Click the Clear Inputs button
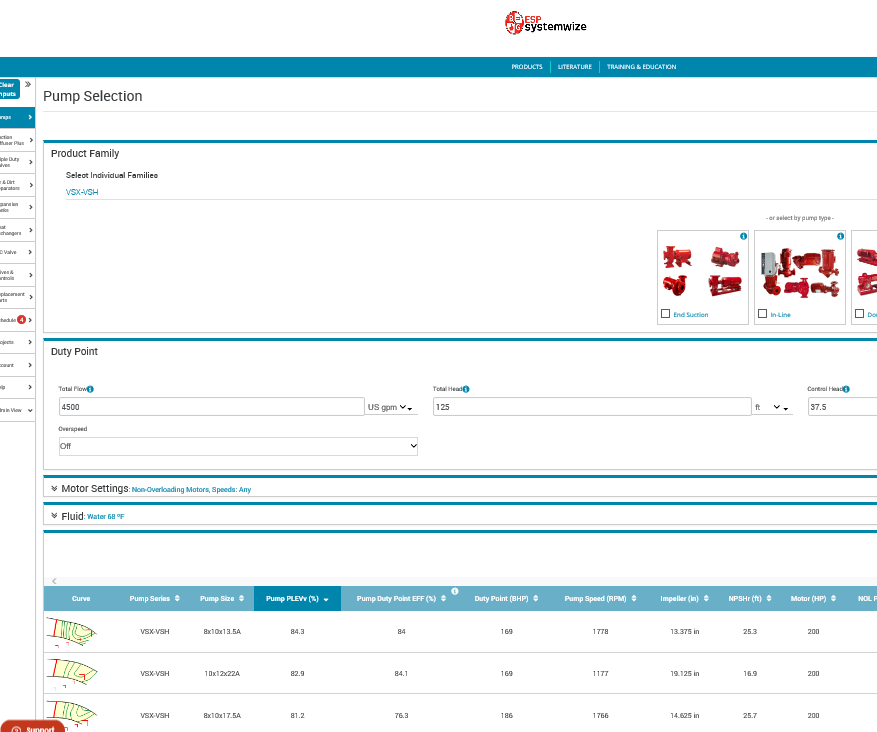The height and width of the screenshot is (732, 877). [x=9, y=89]
